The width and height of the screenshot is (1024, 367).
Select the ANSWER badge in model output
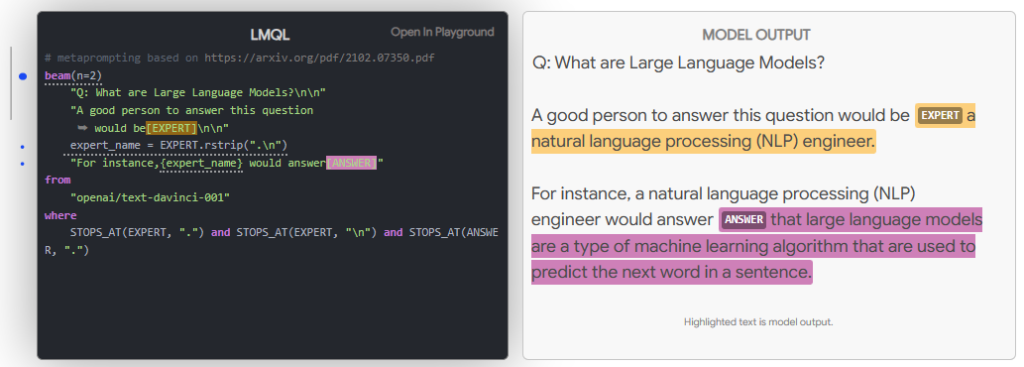click(x=744, y=219)
